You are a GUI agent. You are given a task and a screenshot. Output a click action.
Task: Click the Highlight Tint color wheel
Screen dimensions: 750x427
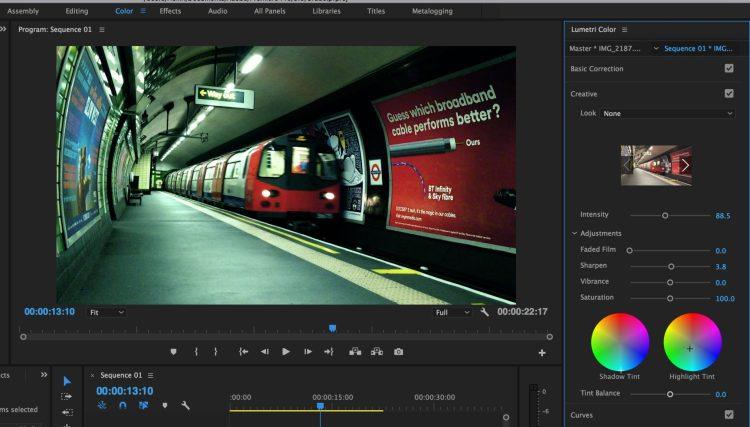point(692,342)
